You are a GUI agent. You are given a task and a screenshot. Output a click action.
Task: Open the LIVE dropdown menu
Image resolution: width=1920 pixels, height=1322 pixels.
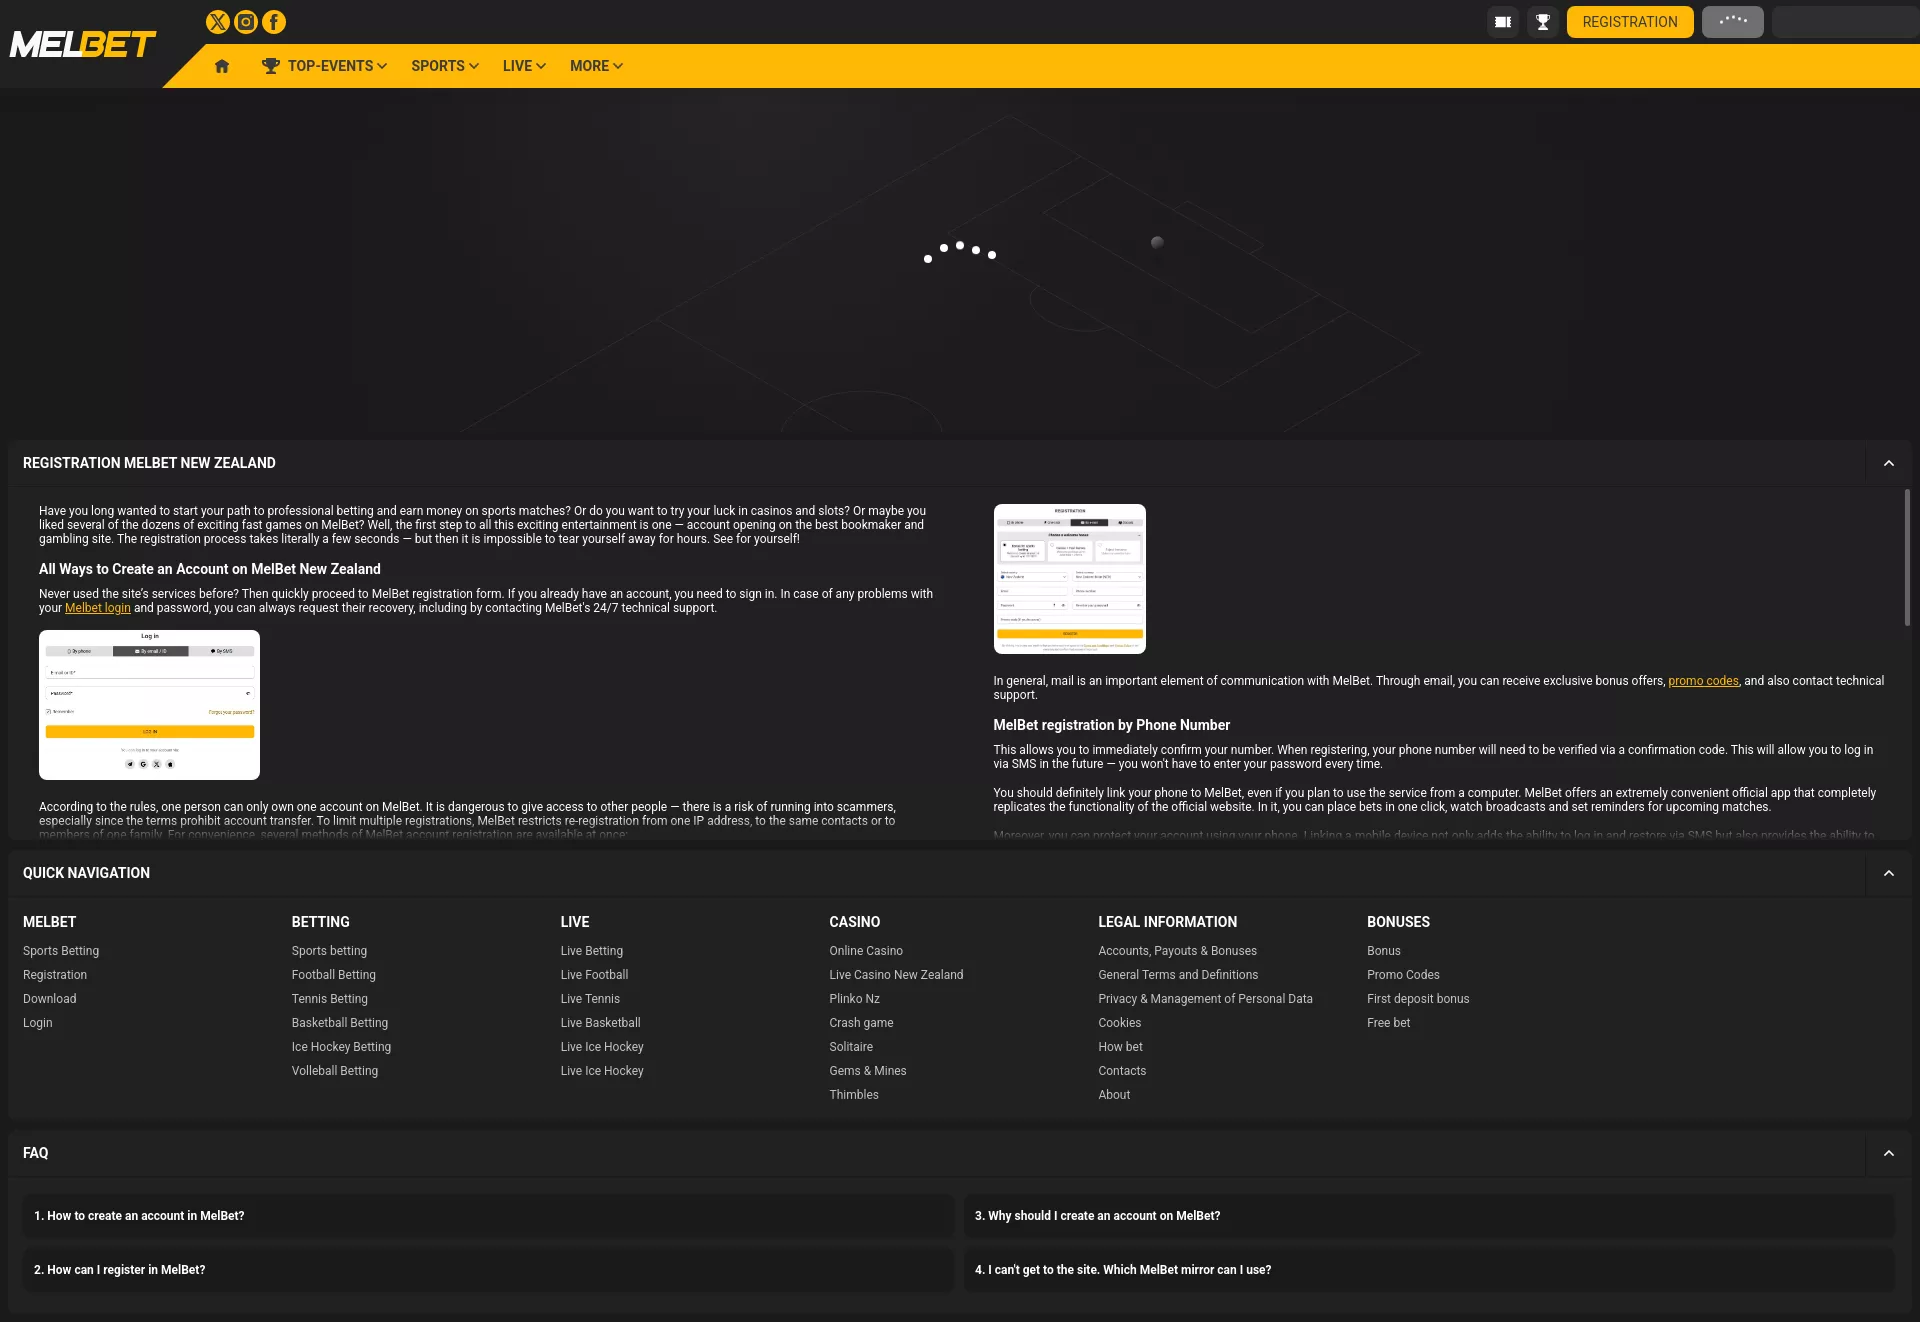coord(524,66)
